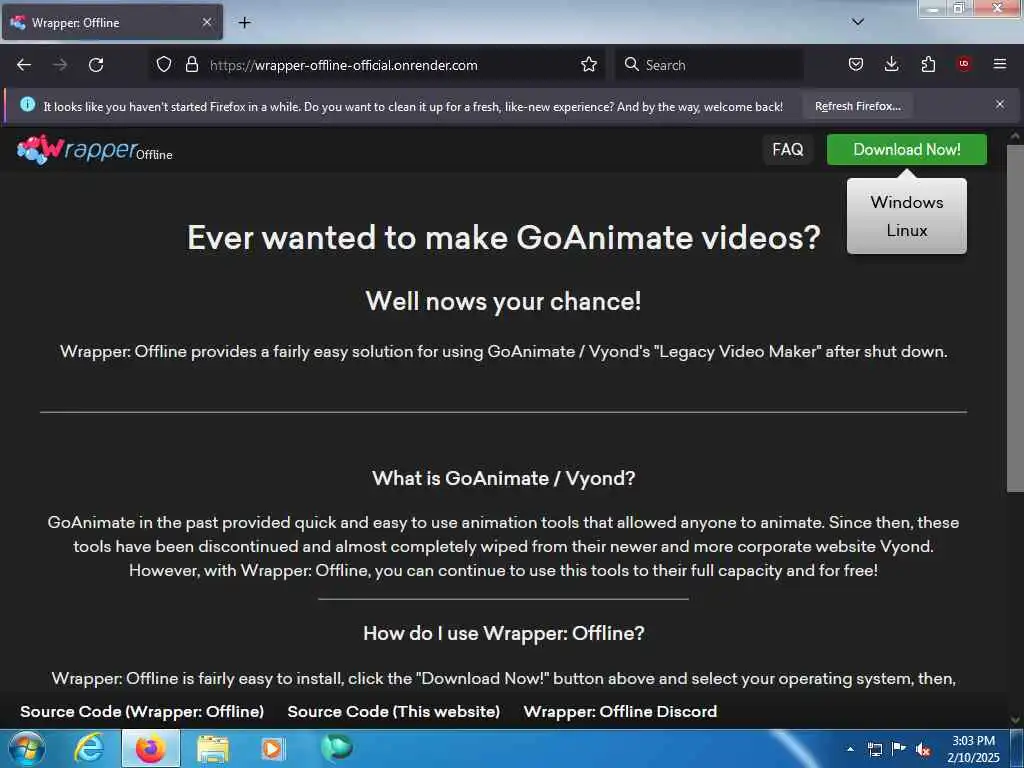The height and width of the screenshot is (768, 1024).
Task: Open Windows Media Player taskbar icon
Action: click(272, 748)
